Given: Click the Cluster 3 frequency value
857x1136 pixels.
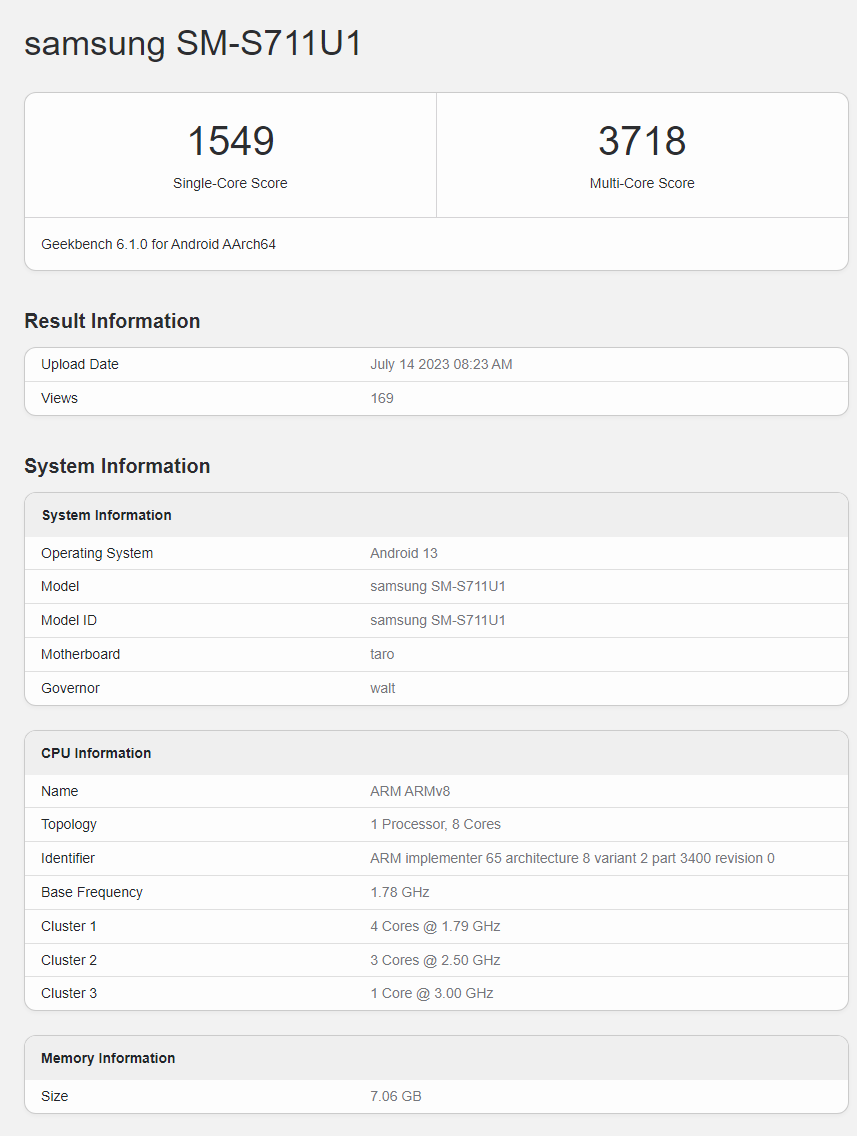Looking at the screenshot, I should coord(432,993).
